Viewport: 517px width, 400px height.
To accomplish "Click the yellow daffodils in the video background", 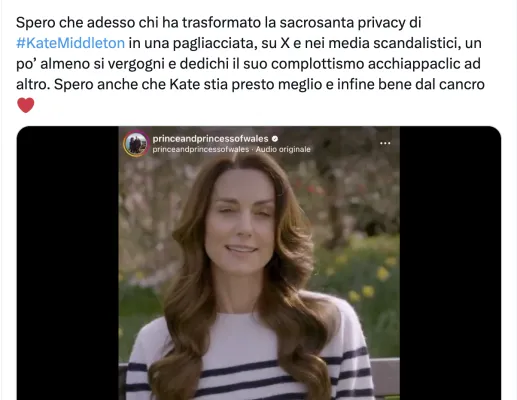I will [367, 283].
